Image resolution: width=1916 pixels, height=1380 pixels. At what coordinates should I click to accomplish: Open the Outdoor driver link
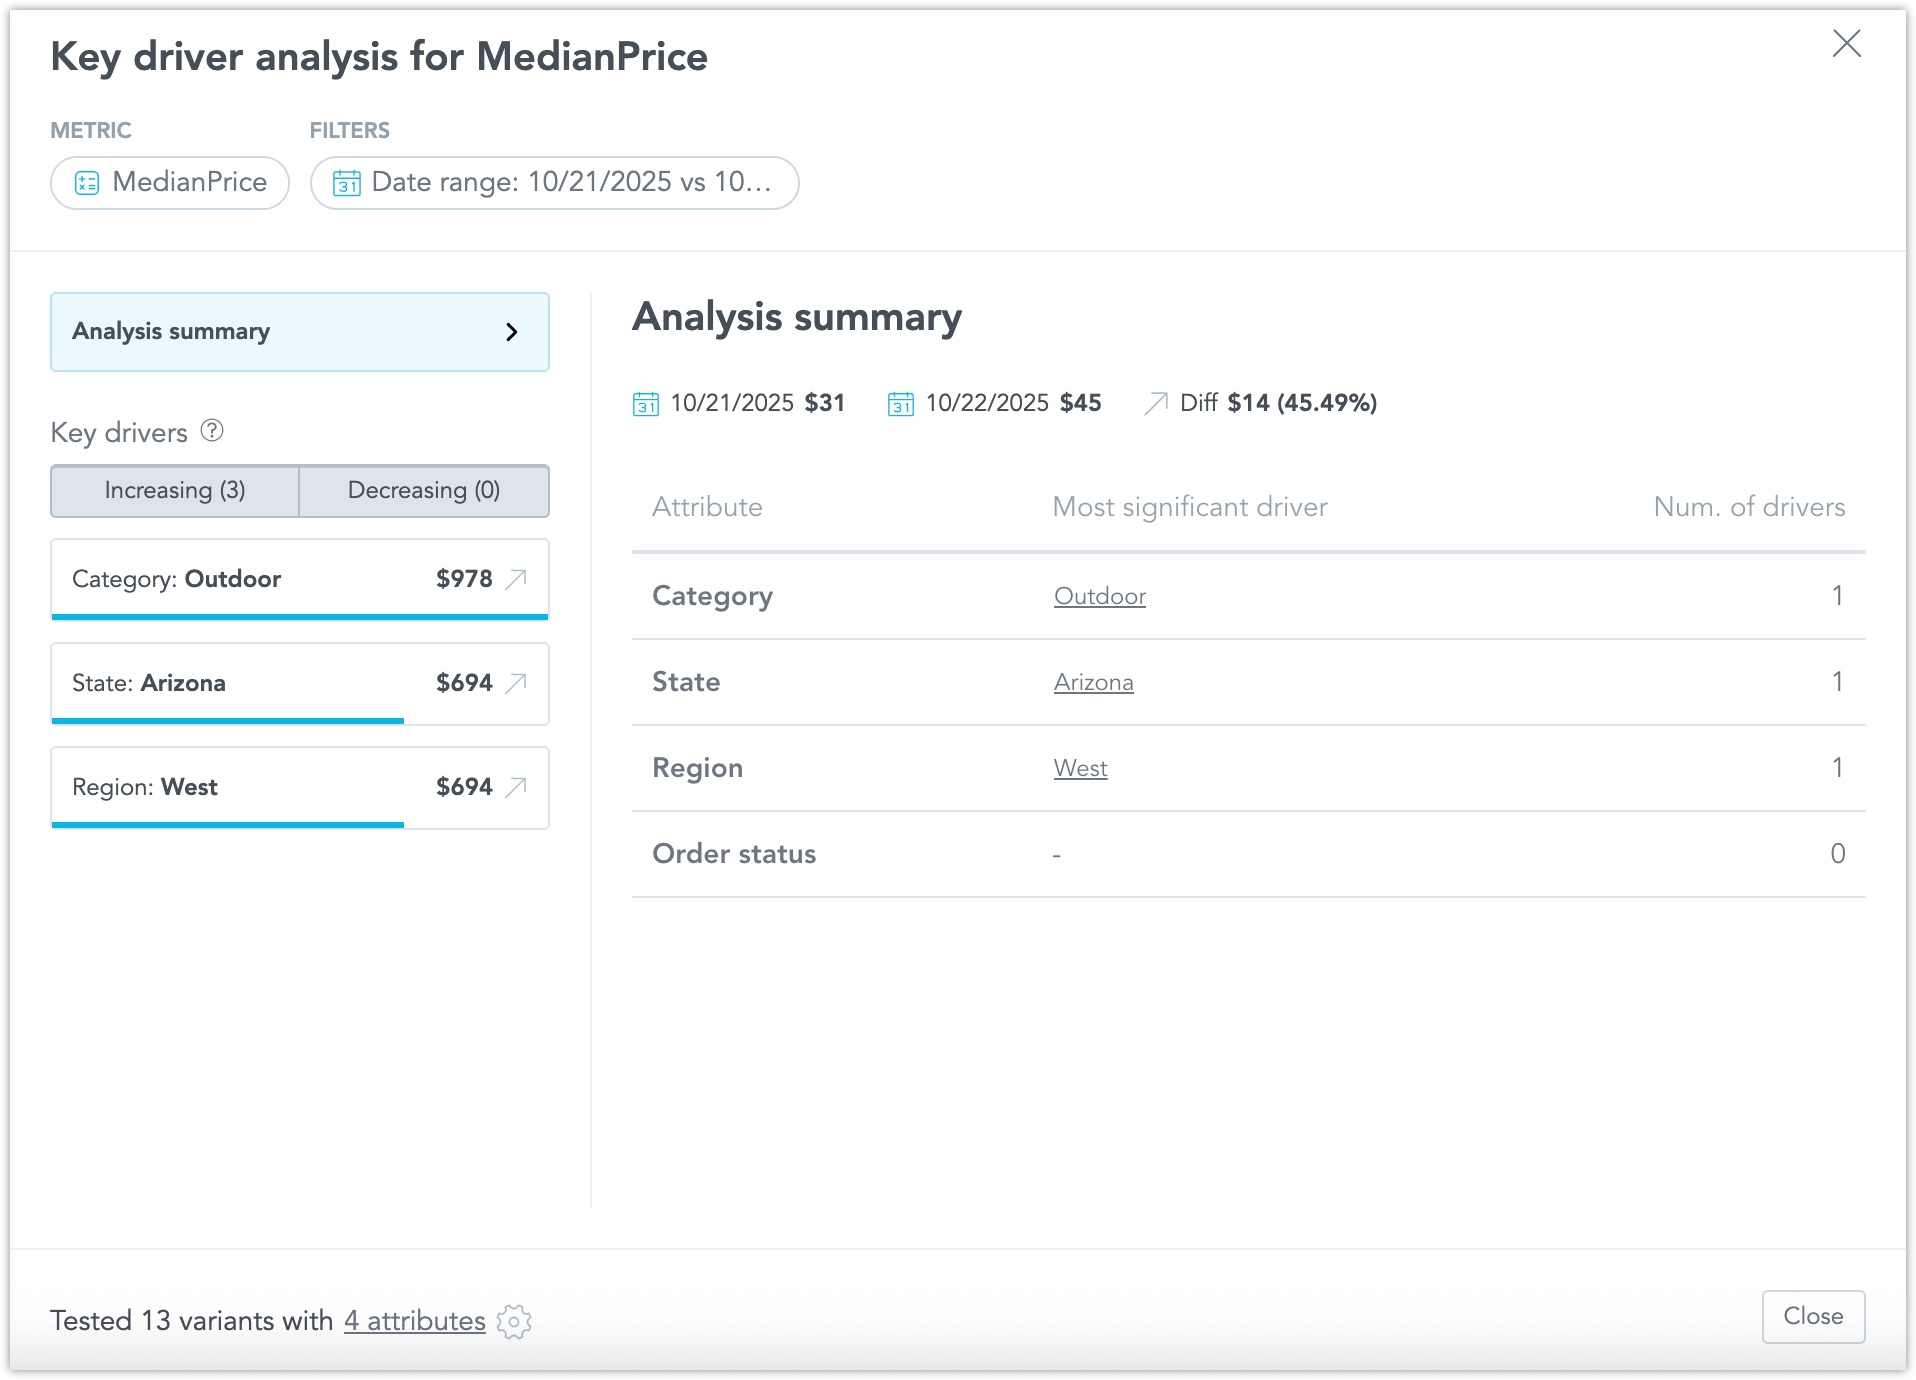coord(1099,596)
